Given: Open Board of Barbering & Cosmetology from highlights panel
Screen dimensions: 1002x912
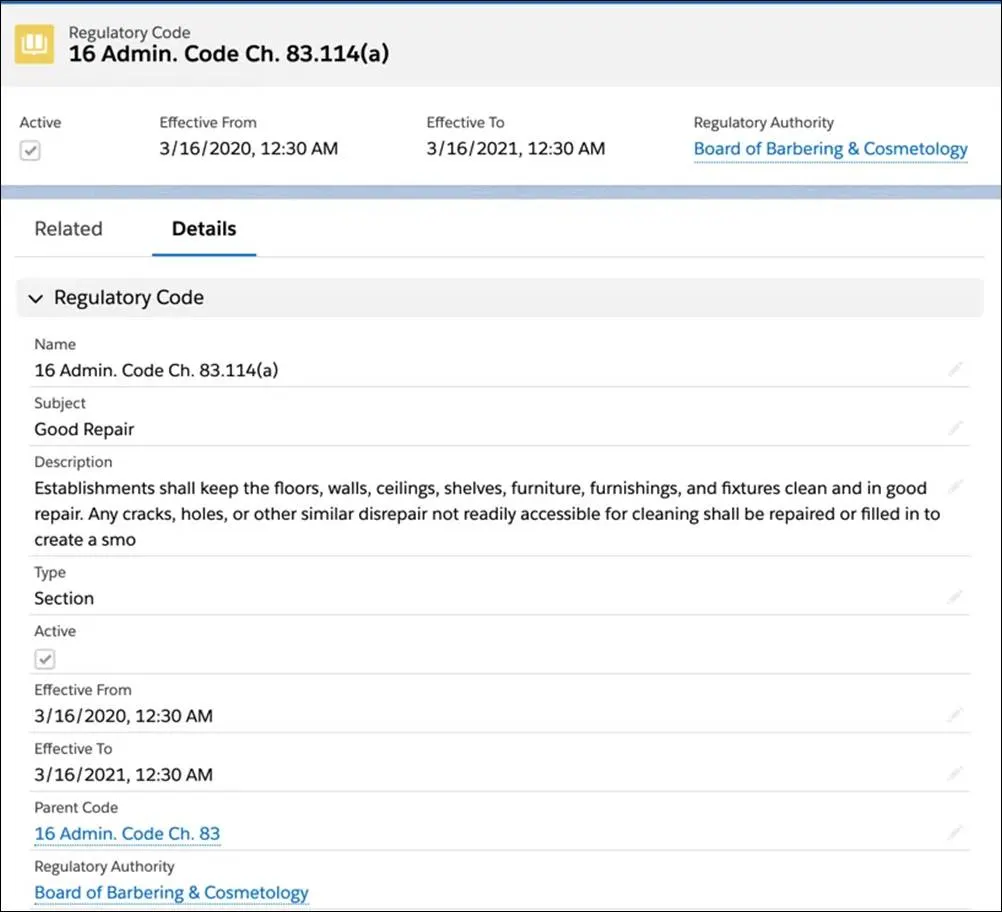Looking at the screenshot, I should click(831, 148).
